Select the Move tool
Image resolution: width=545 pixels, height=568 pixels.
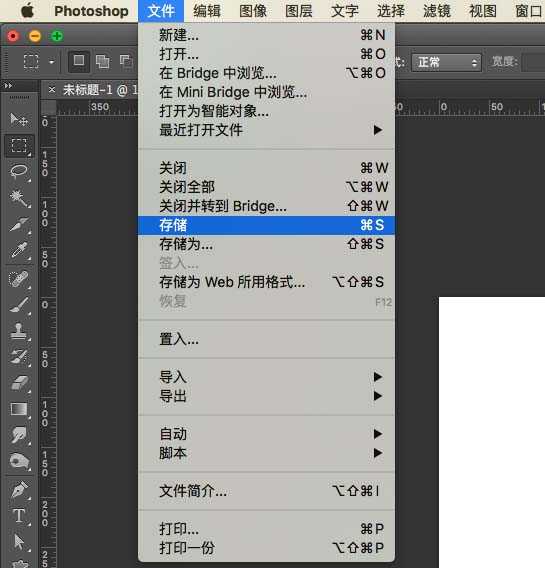tap(19, 120)
